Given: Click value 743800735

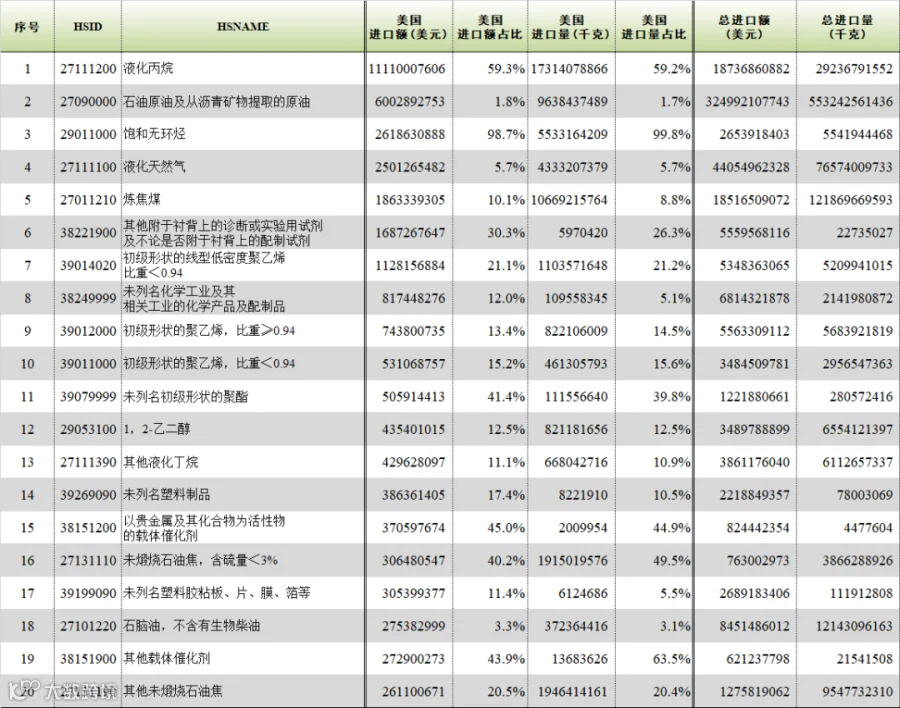Looking at the screenshot, I should pyautogui.click(x=413, y=331).
